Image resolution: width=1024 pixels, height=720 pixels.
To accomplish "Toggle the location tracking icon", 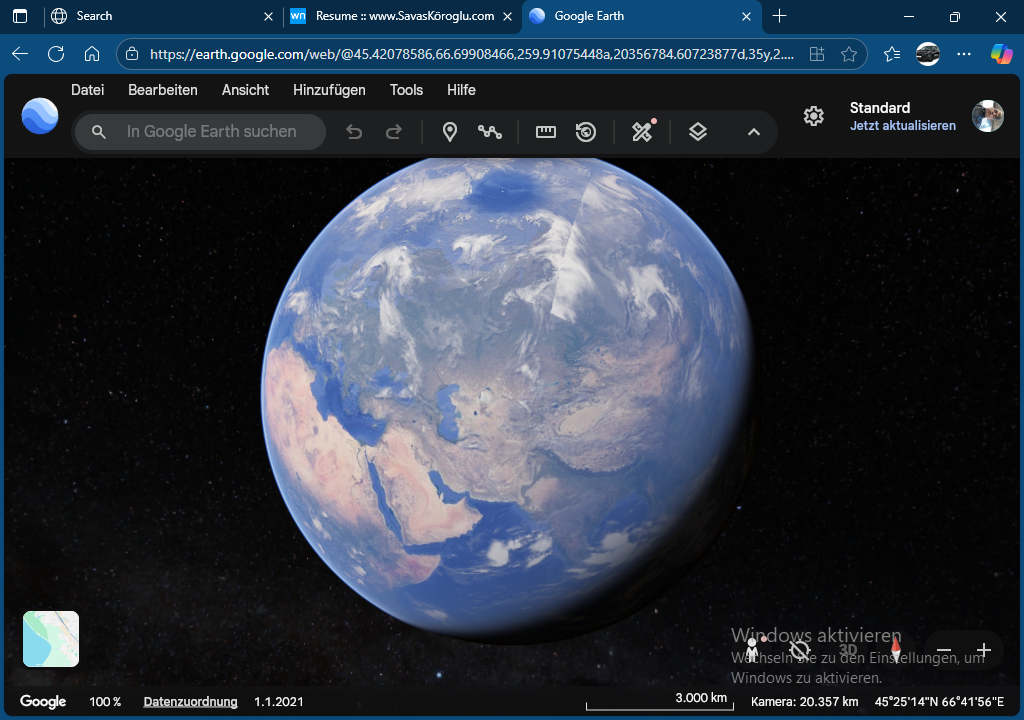I will 799,650.
